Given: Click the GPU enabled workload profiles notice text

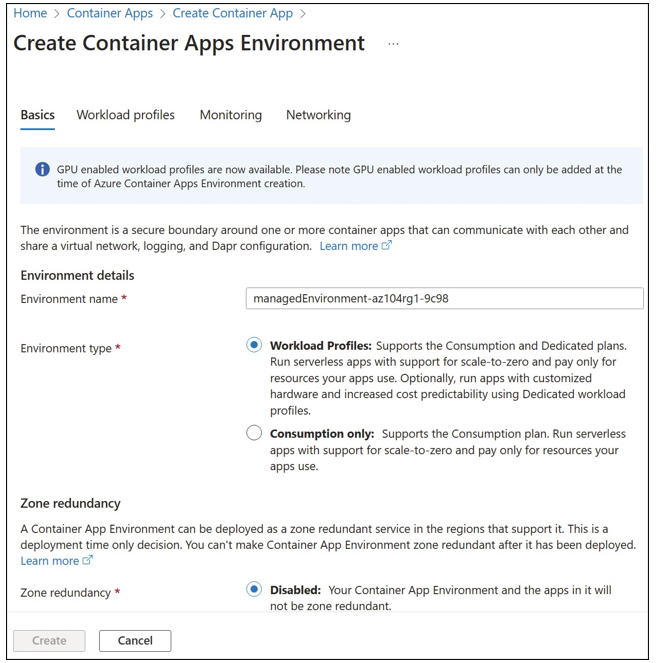Looking at the screenshot, I should point(339,176).
